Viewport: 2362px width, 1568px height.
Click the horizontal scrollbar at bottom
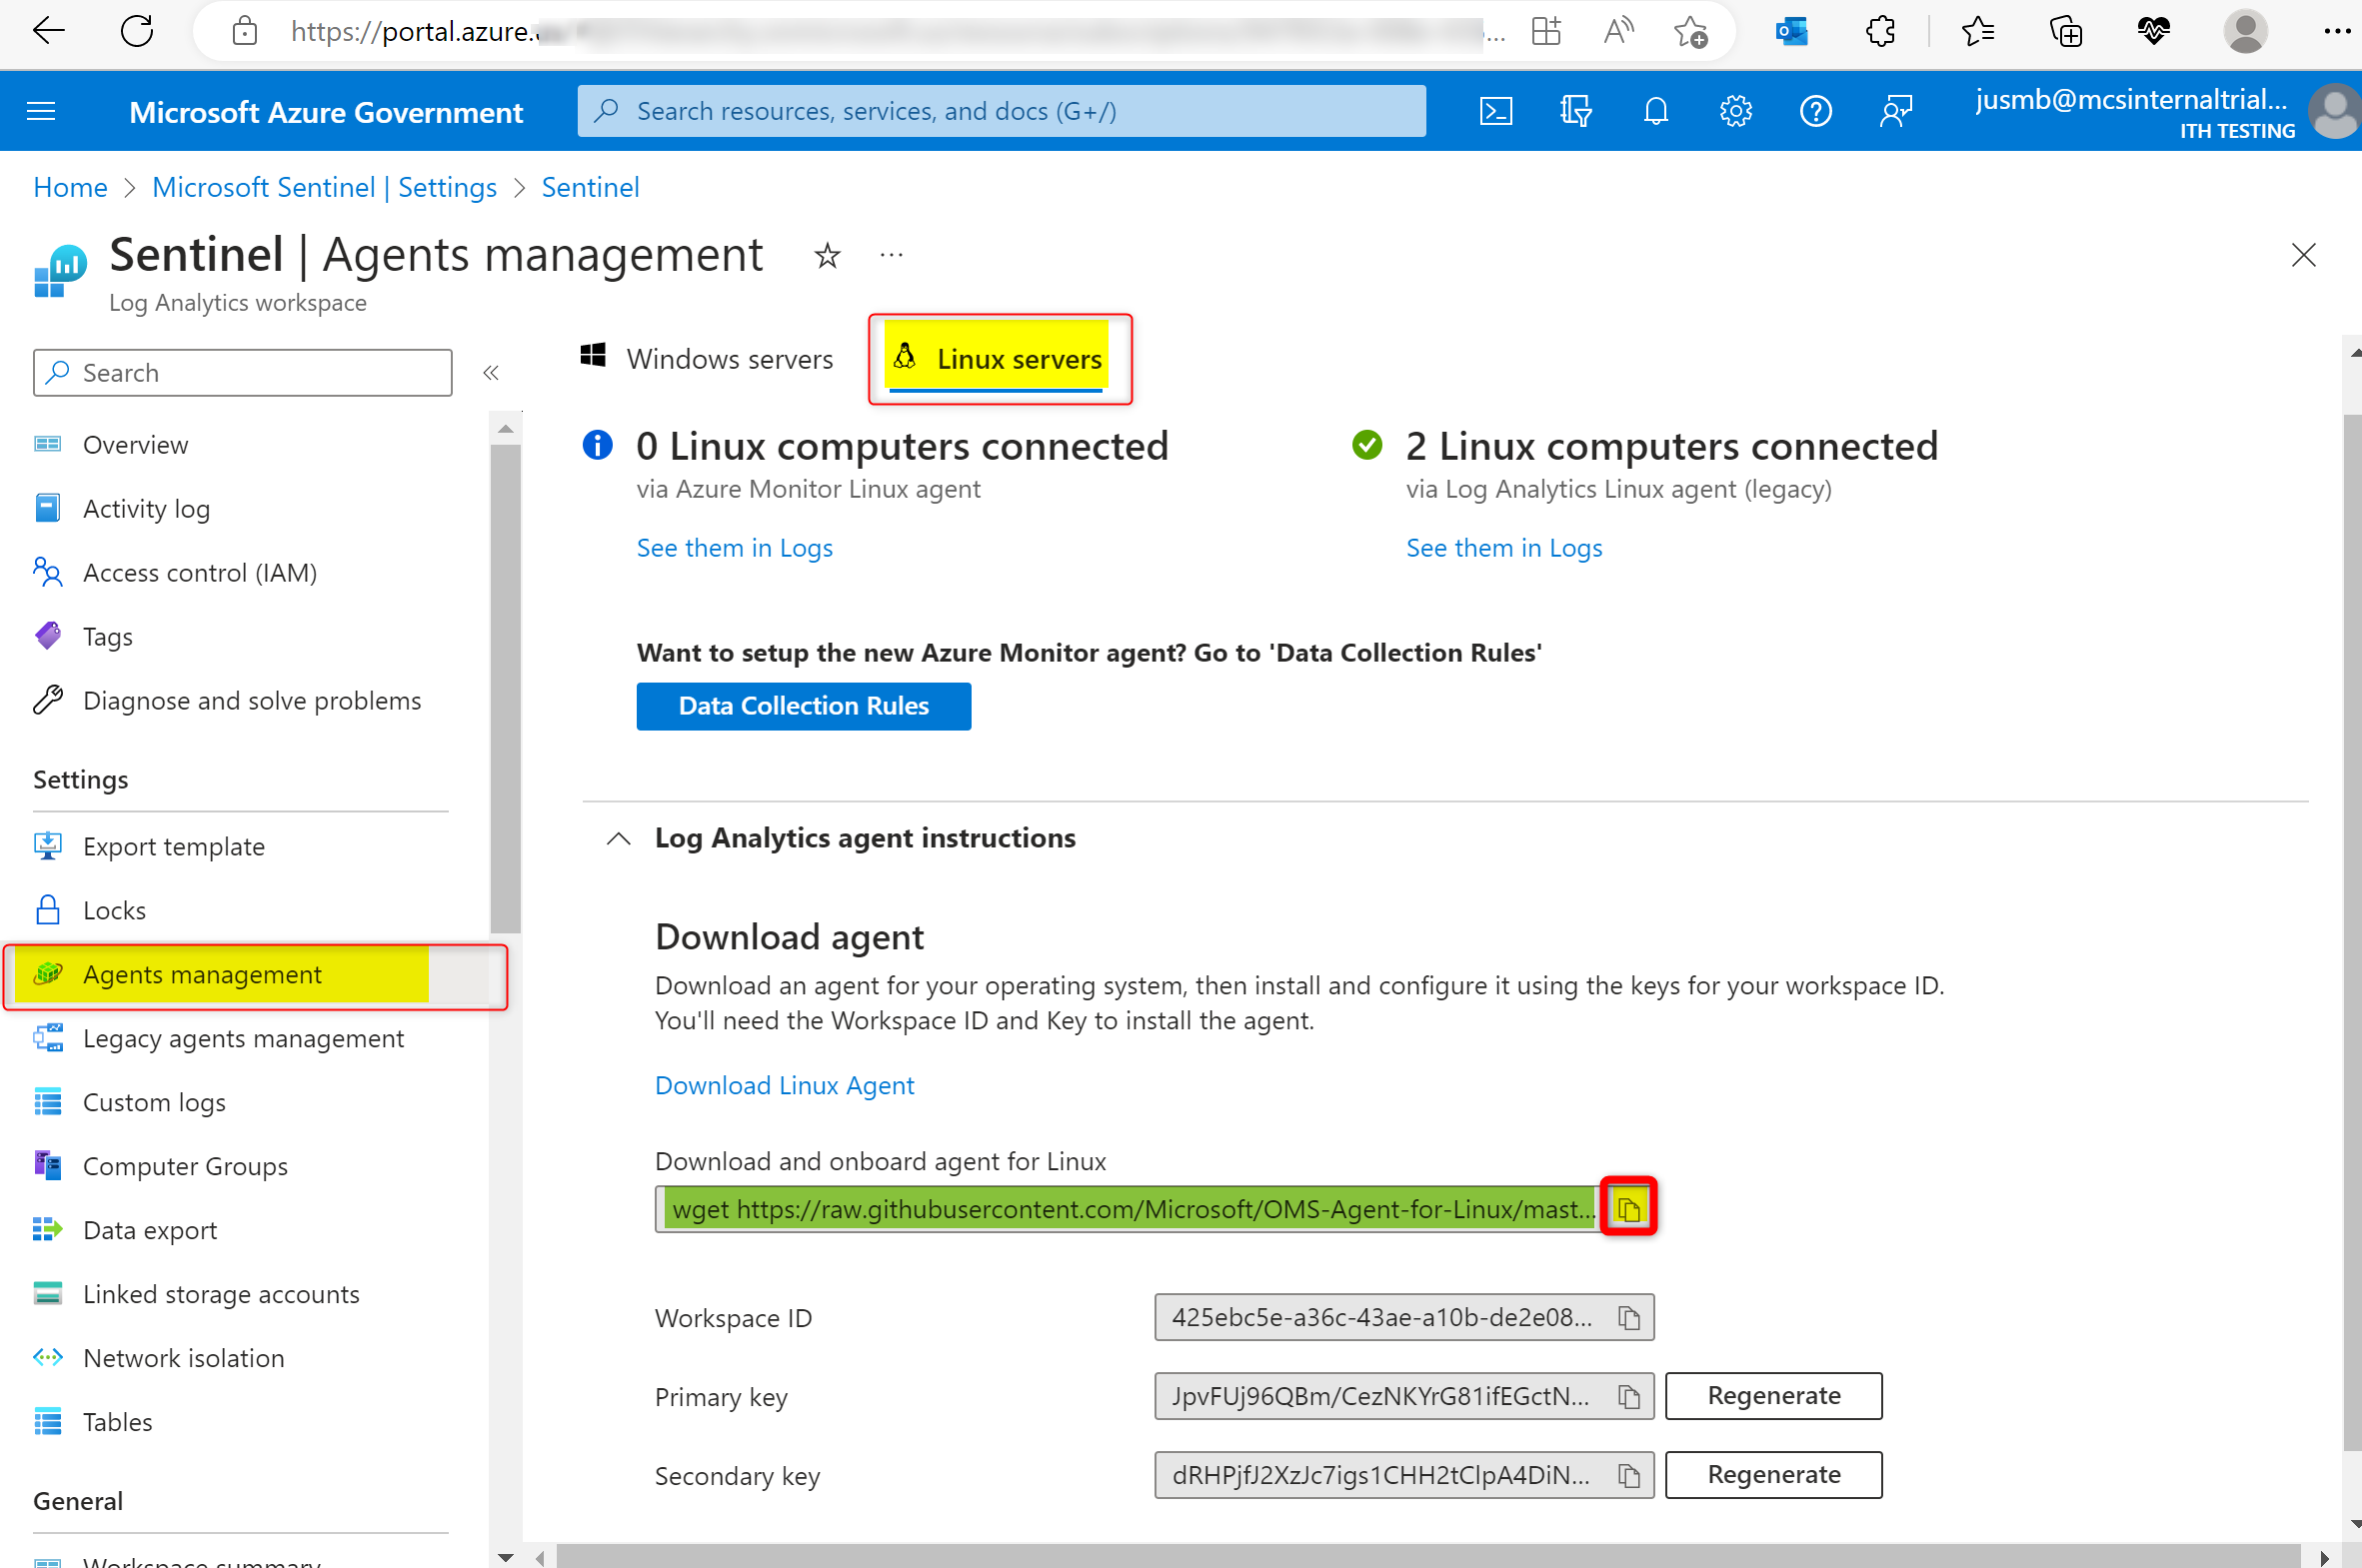pyautogui.click(x=1427, y=1556)
